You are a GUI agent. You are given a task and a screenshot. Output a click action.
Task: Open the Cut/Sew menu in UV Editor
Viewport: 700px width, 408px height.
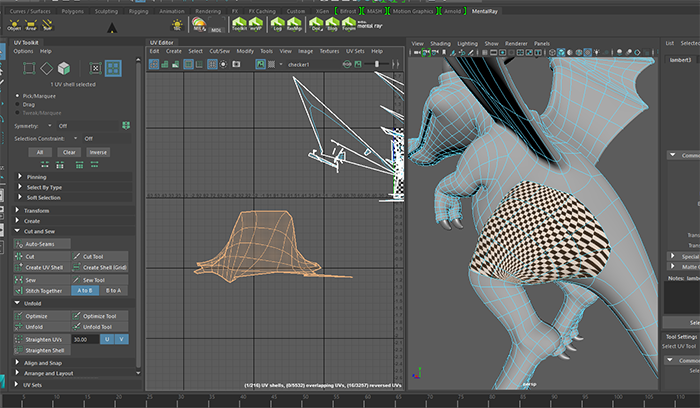coord(219,51)
